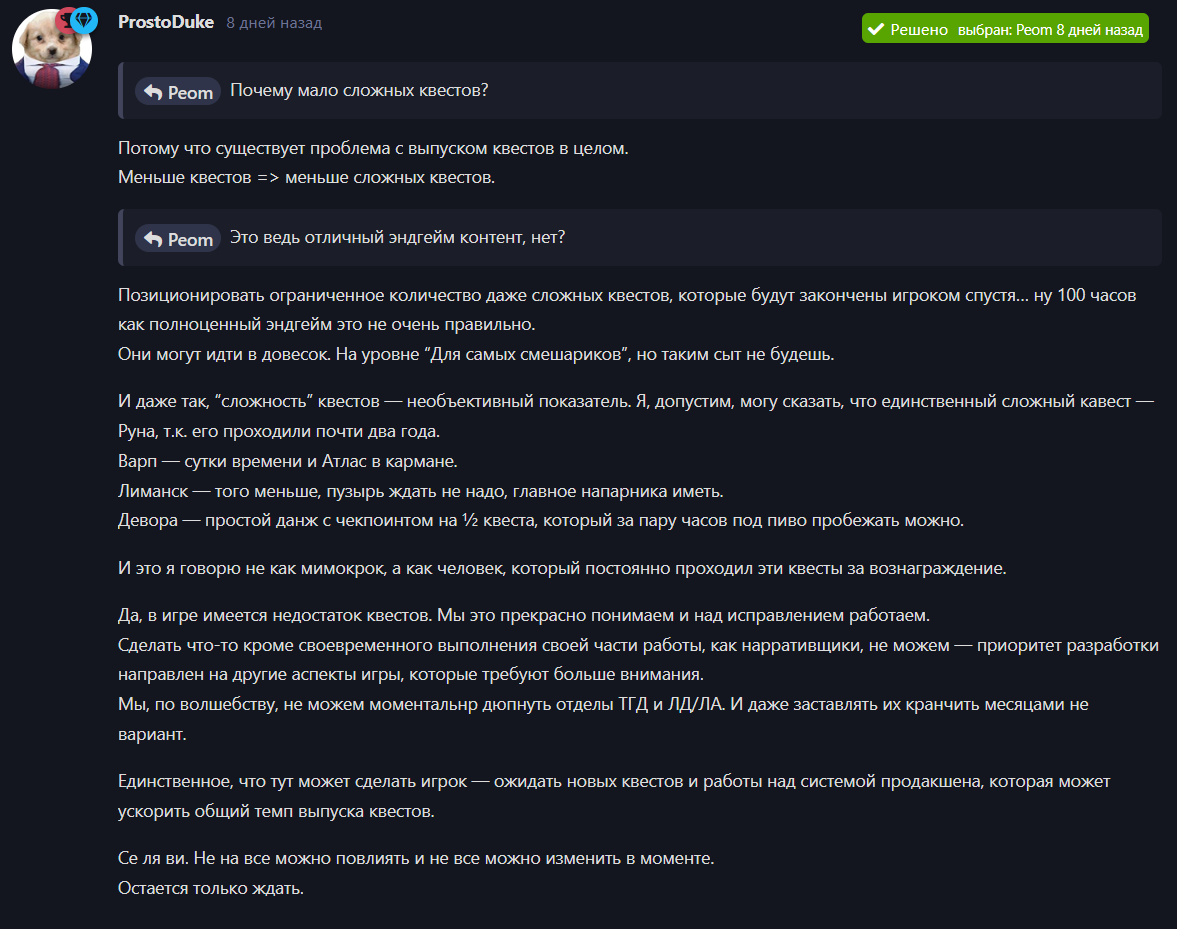Click the reply arrow in first Реом chip
This screenshot has width=1177, height=929.
point(153,92)
